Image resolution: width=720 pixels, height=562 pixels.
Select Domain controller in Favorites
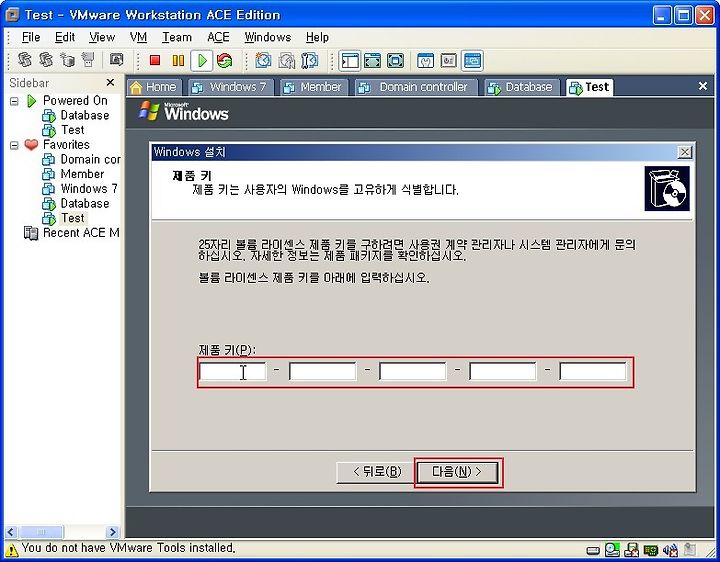click(90, 159)
